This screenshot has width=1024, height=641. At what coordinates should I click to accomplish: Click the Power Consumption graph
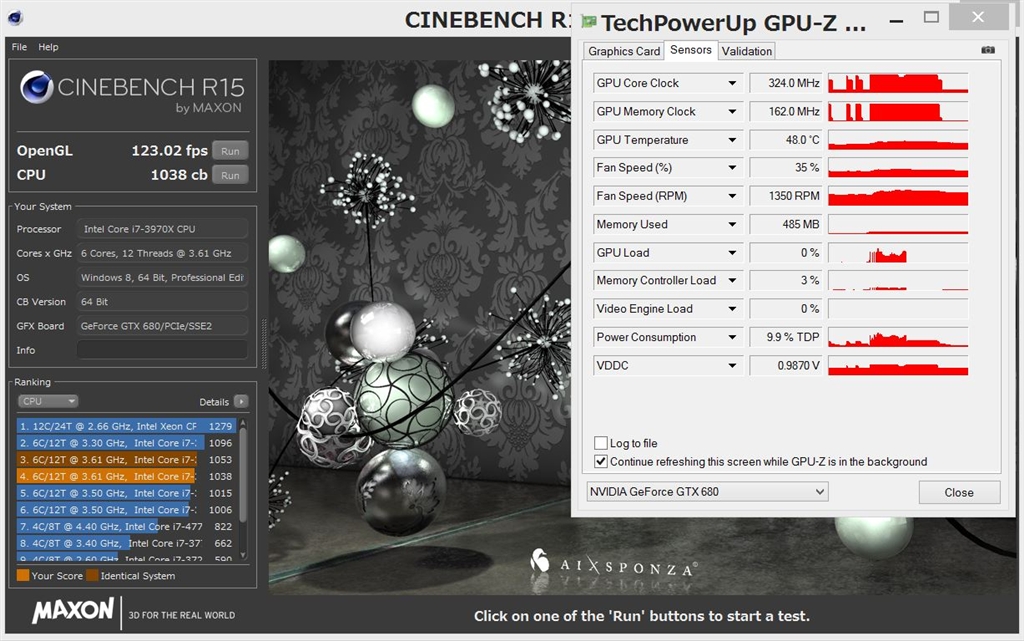point(897,337)
